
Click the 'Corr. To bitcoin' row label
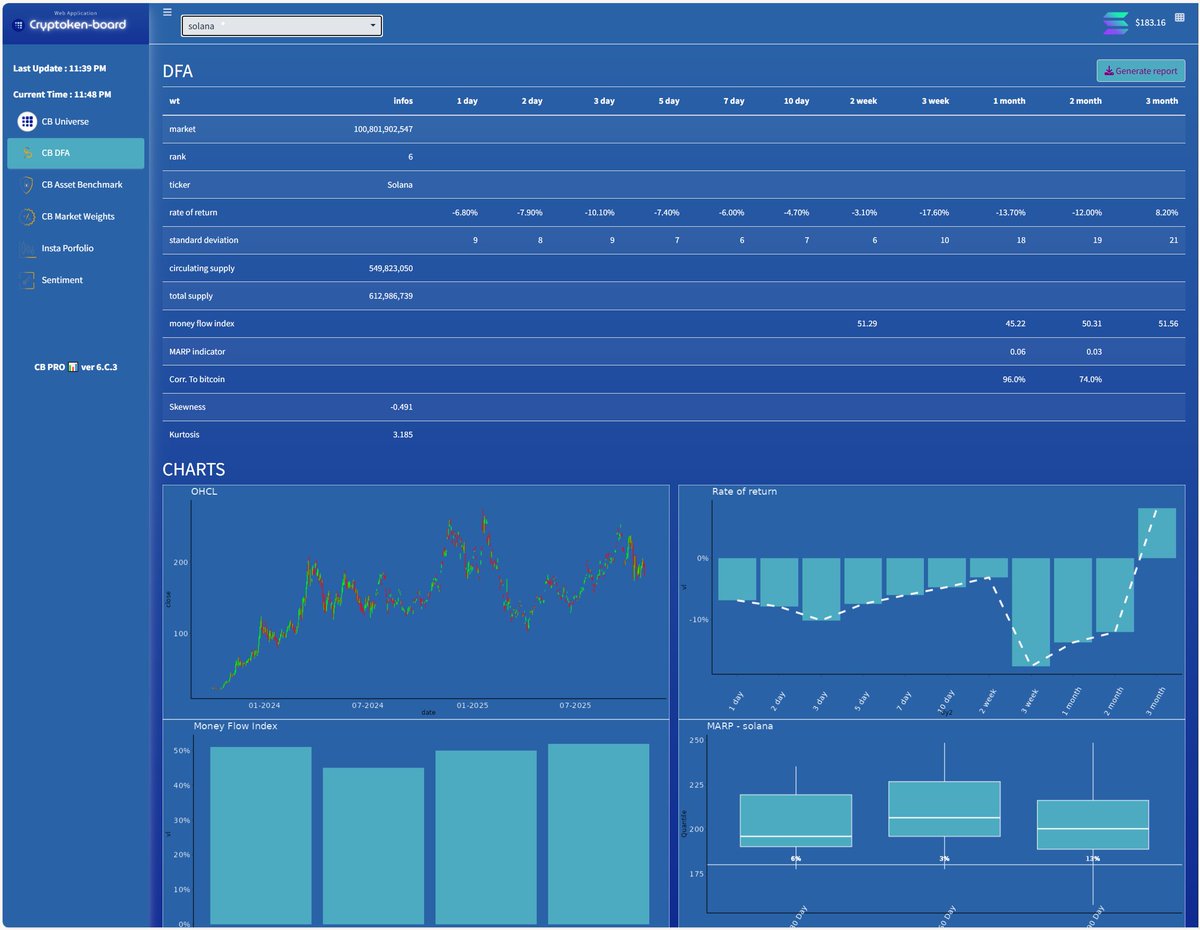tap(197, 380)
